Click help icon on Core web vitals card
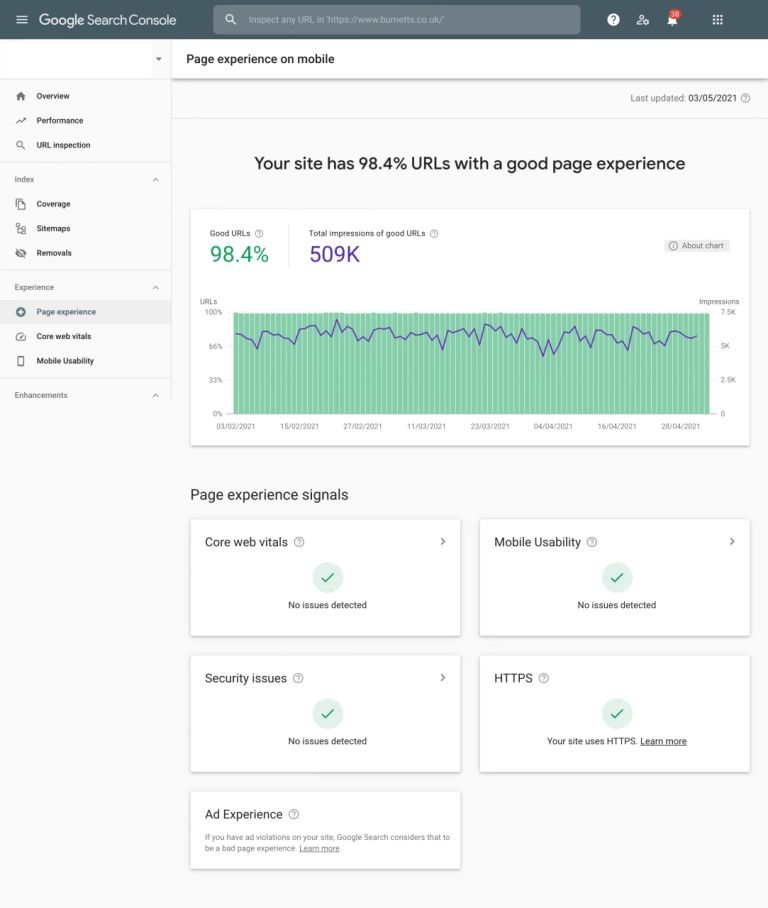The image size is (768, 908). pyautogui.click(x=299, y=542)
